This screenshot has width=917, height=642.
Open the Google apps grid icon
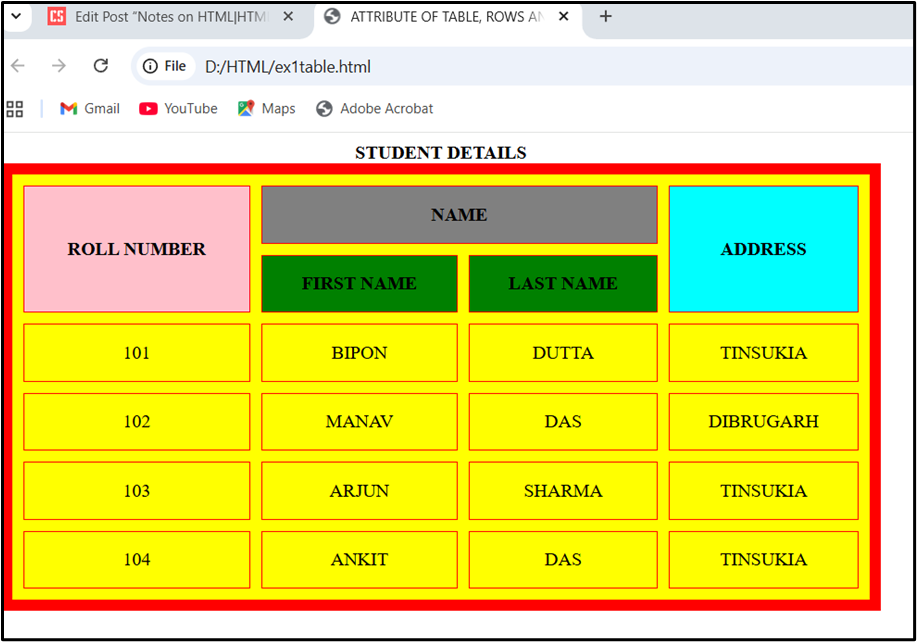coord(15,109)
